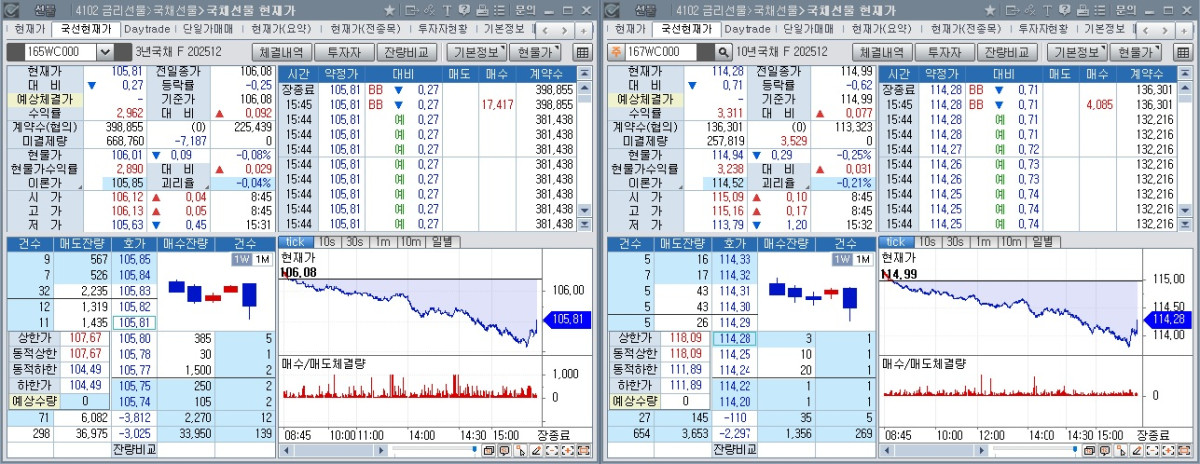
Task: Switch to 현재가(전종목) tab in left window
Action: (x=364, y=29)
